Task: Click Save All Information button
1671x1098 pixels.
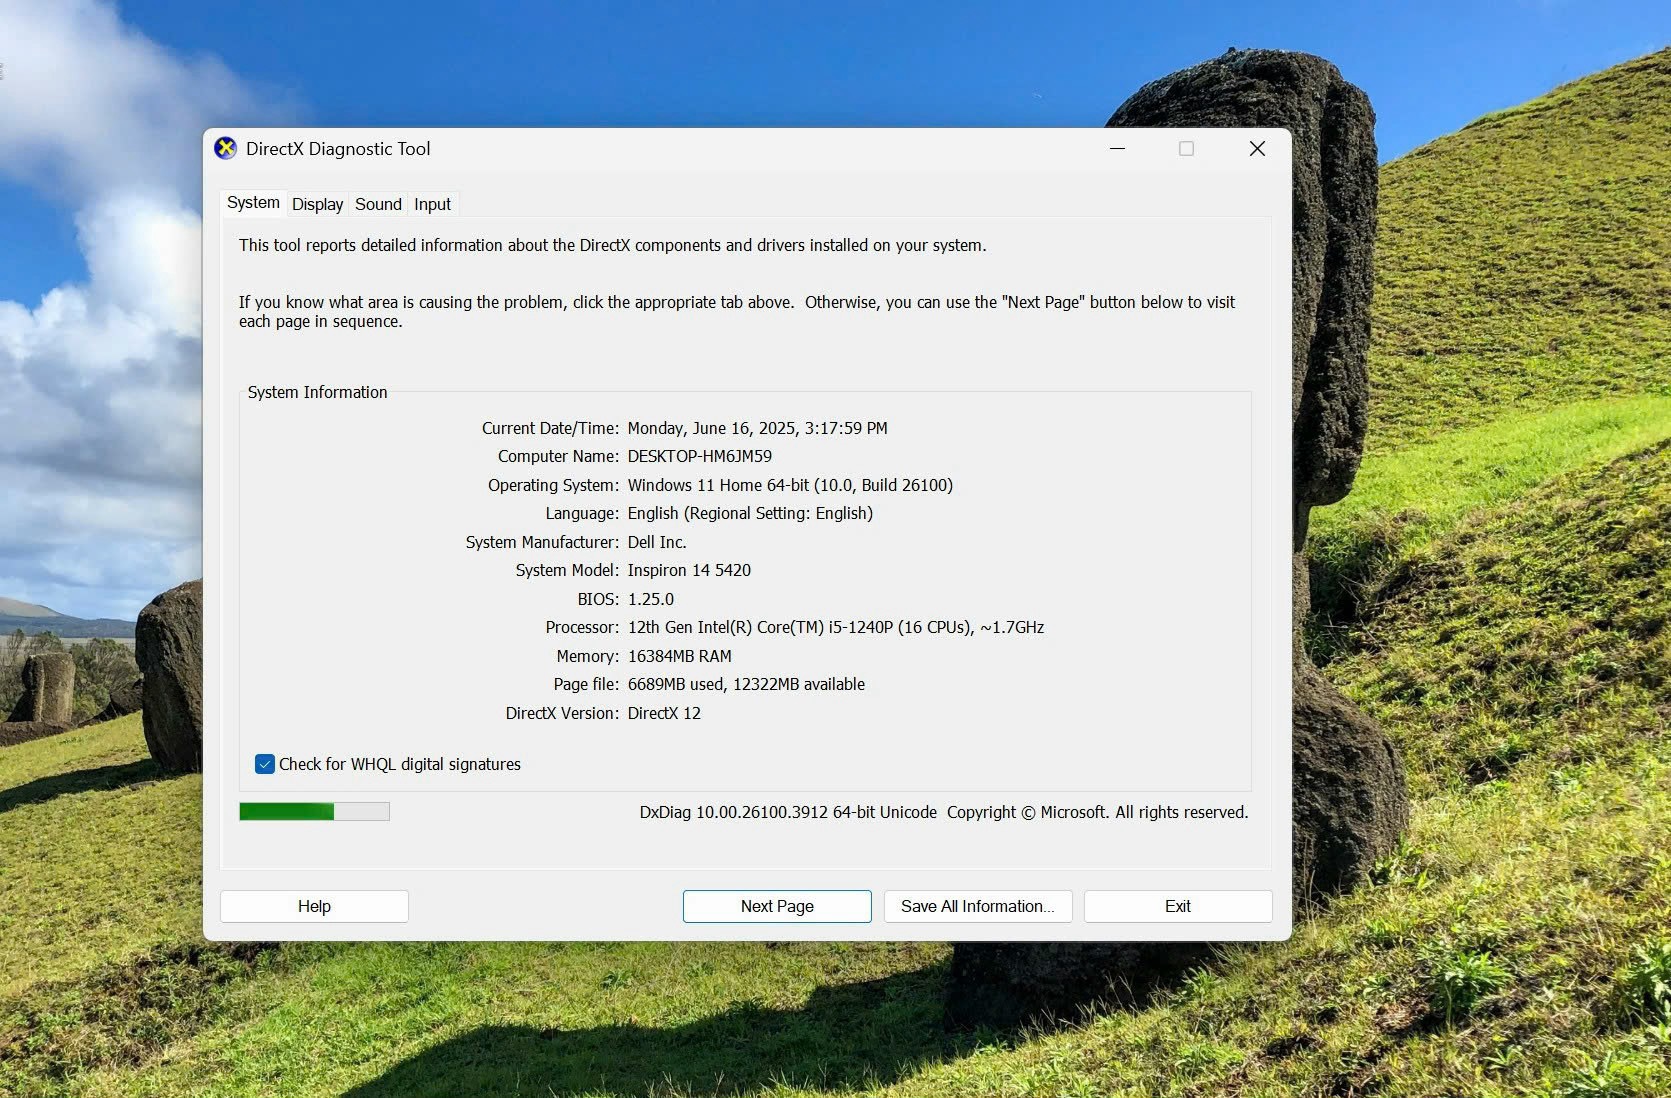Action: [x=977, y=906]
